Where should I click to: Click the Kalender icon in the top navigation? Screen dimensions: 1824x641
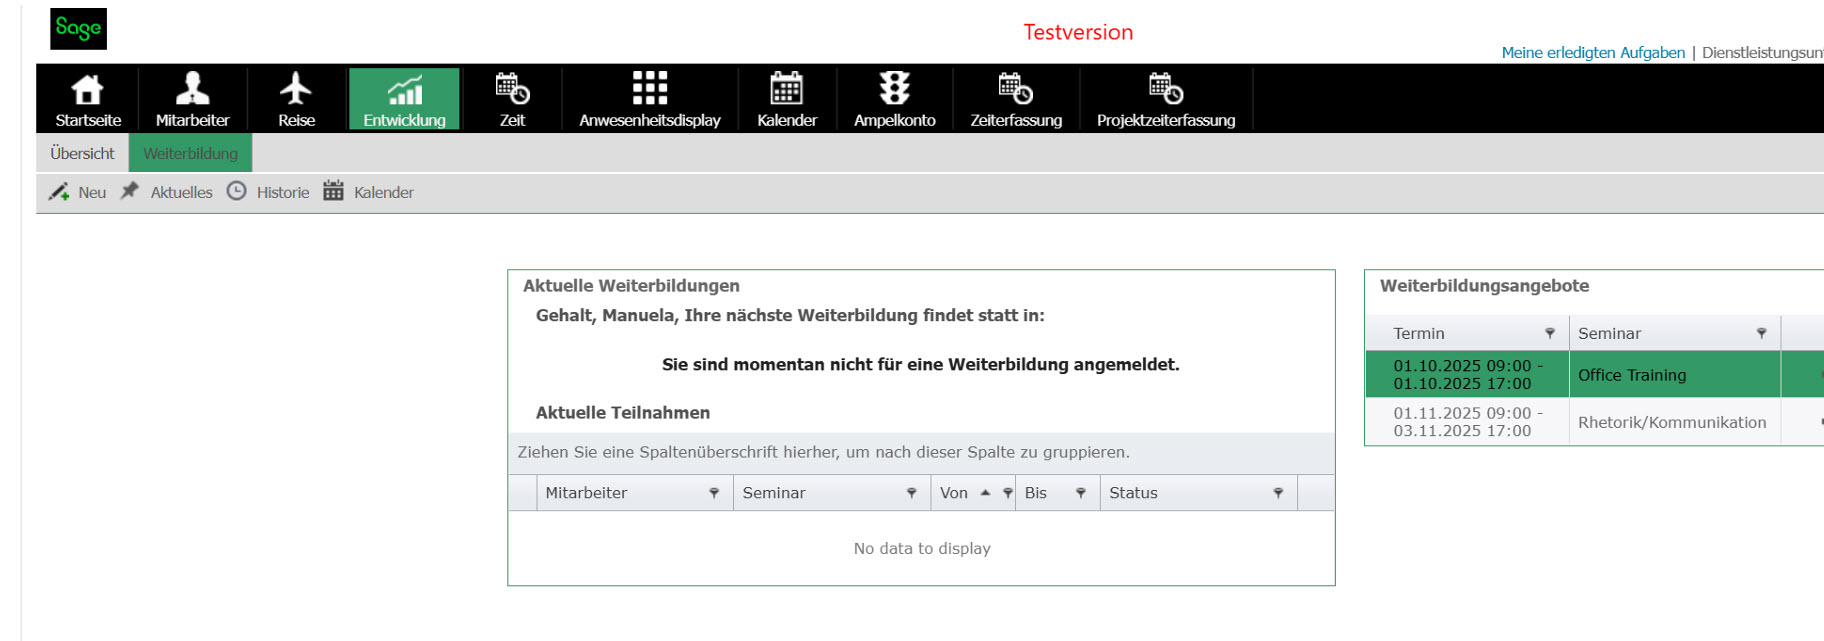[x=786, y=90]
